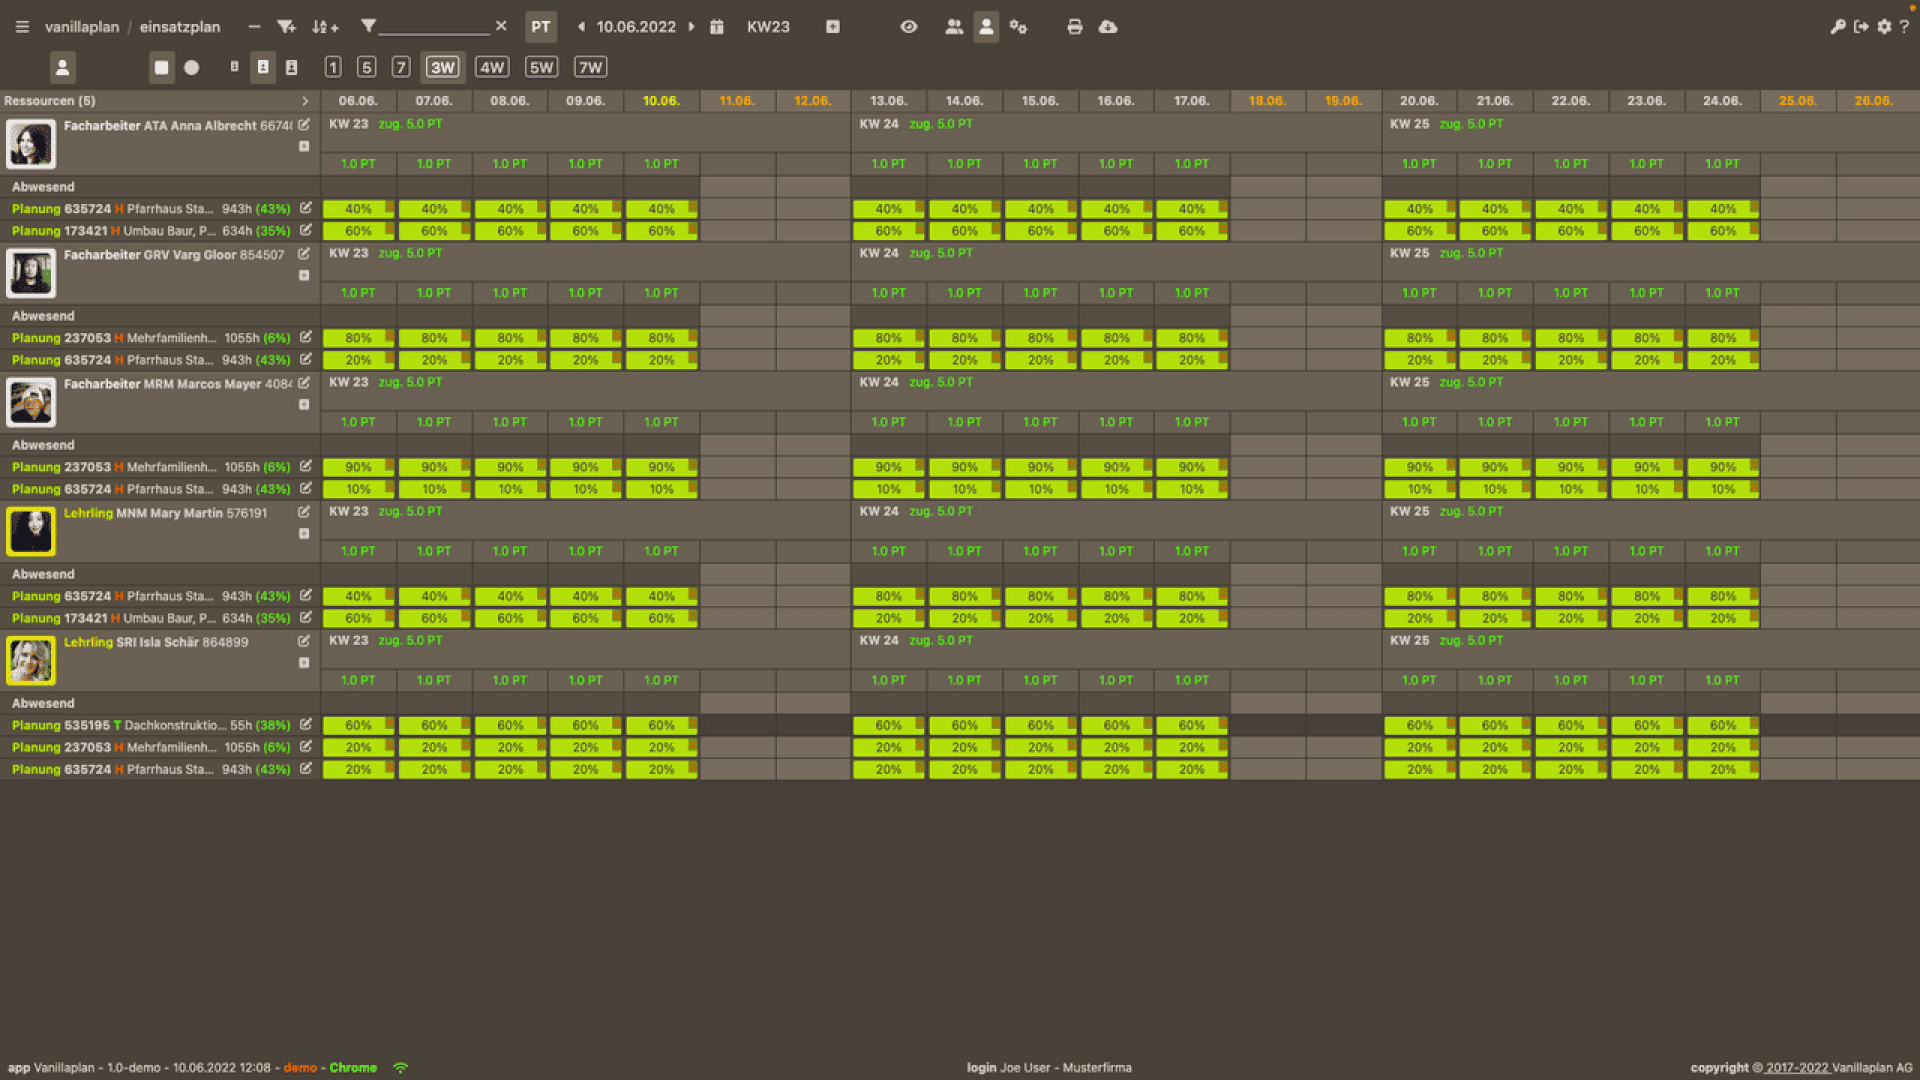
Task: Choose the medium row height icon
Action: 263,67
